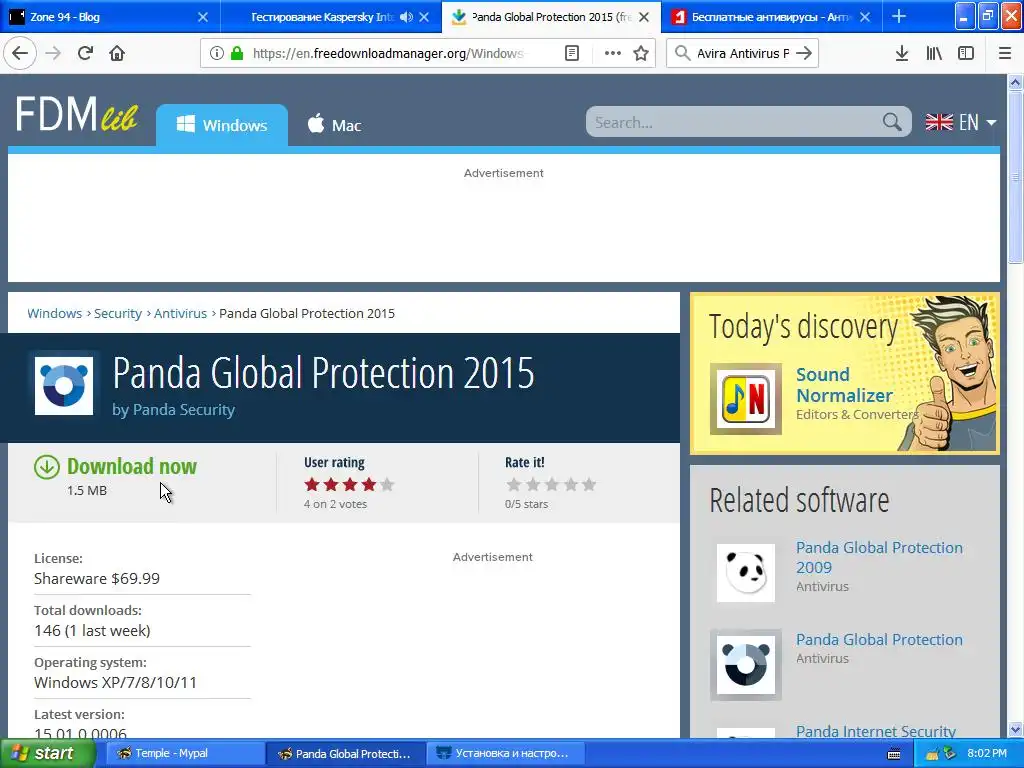Open Sound Normalizer app icon

pos(746,399)
